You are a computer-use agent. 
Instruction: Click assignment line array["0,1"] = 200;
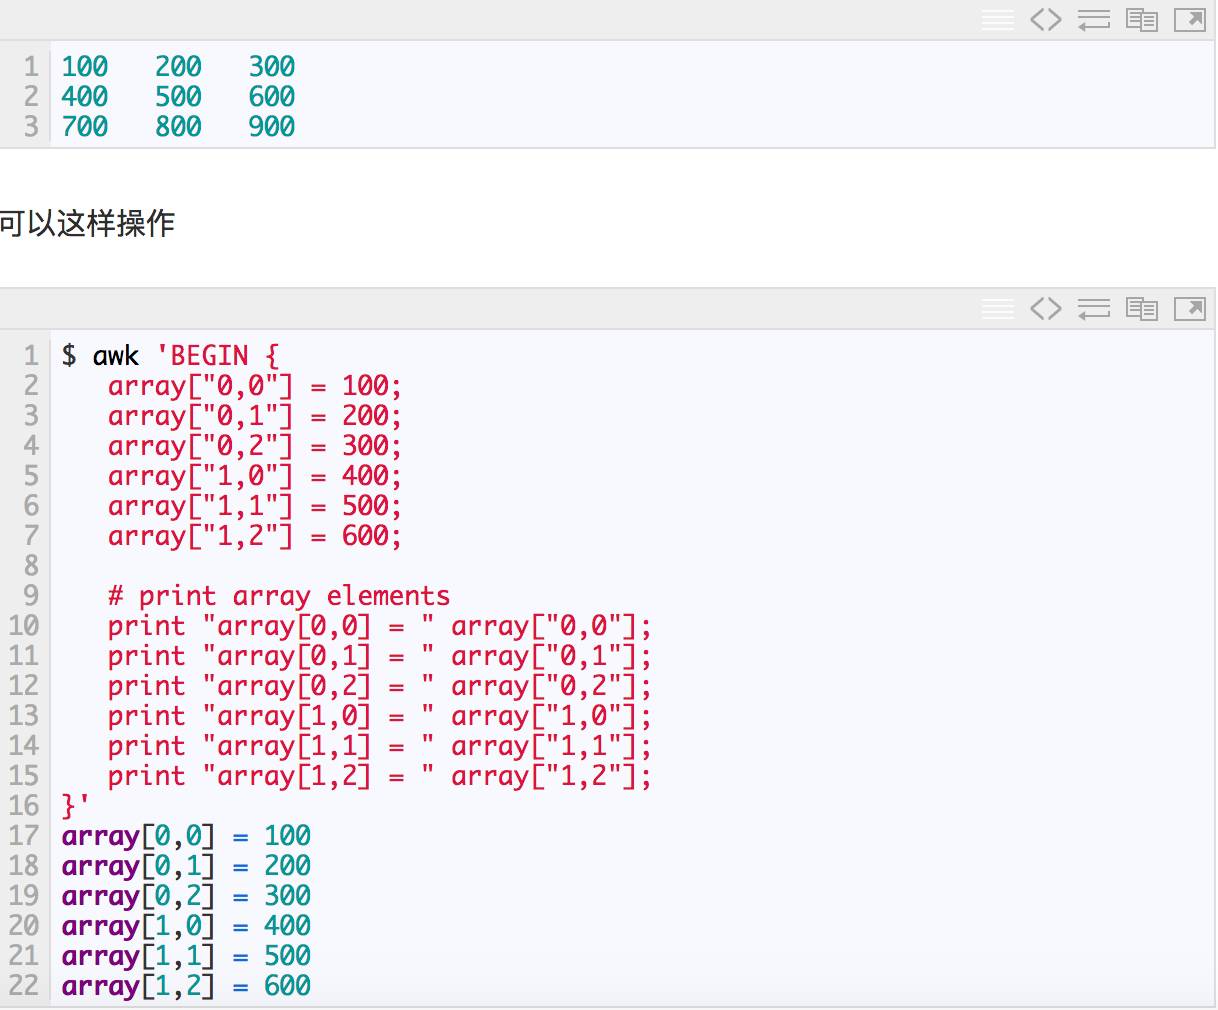pos(255,416)
